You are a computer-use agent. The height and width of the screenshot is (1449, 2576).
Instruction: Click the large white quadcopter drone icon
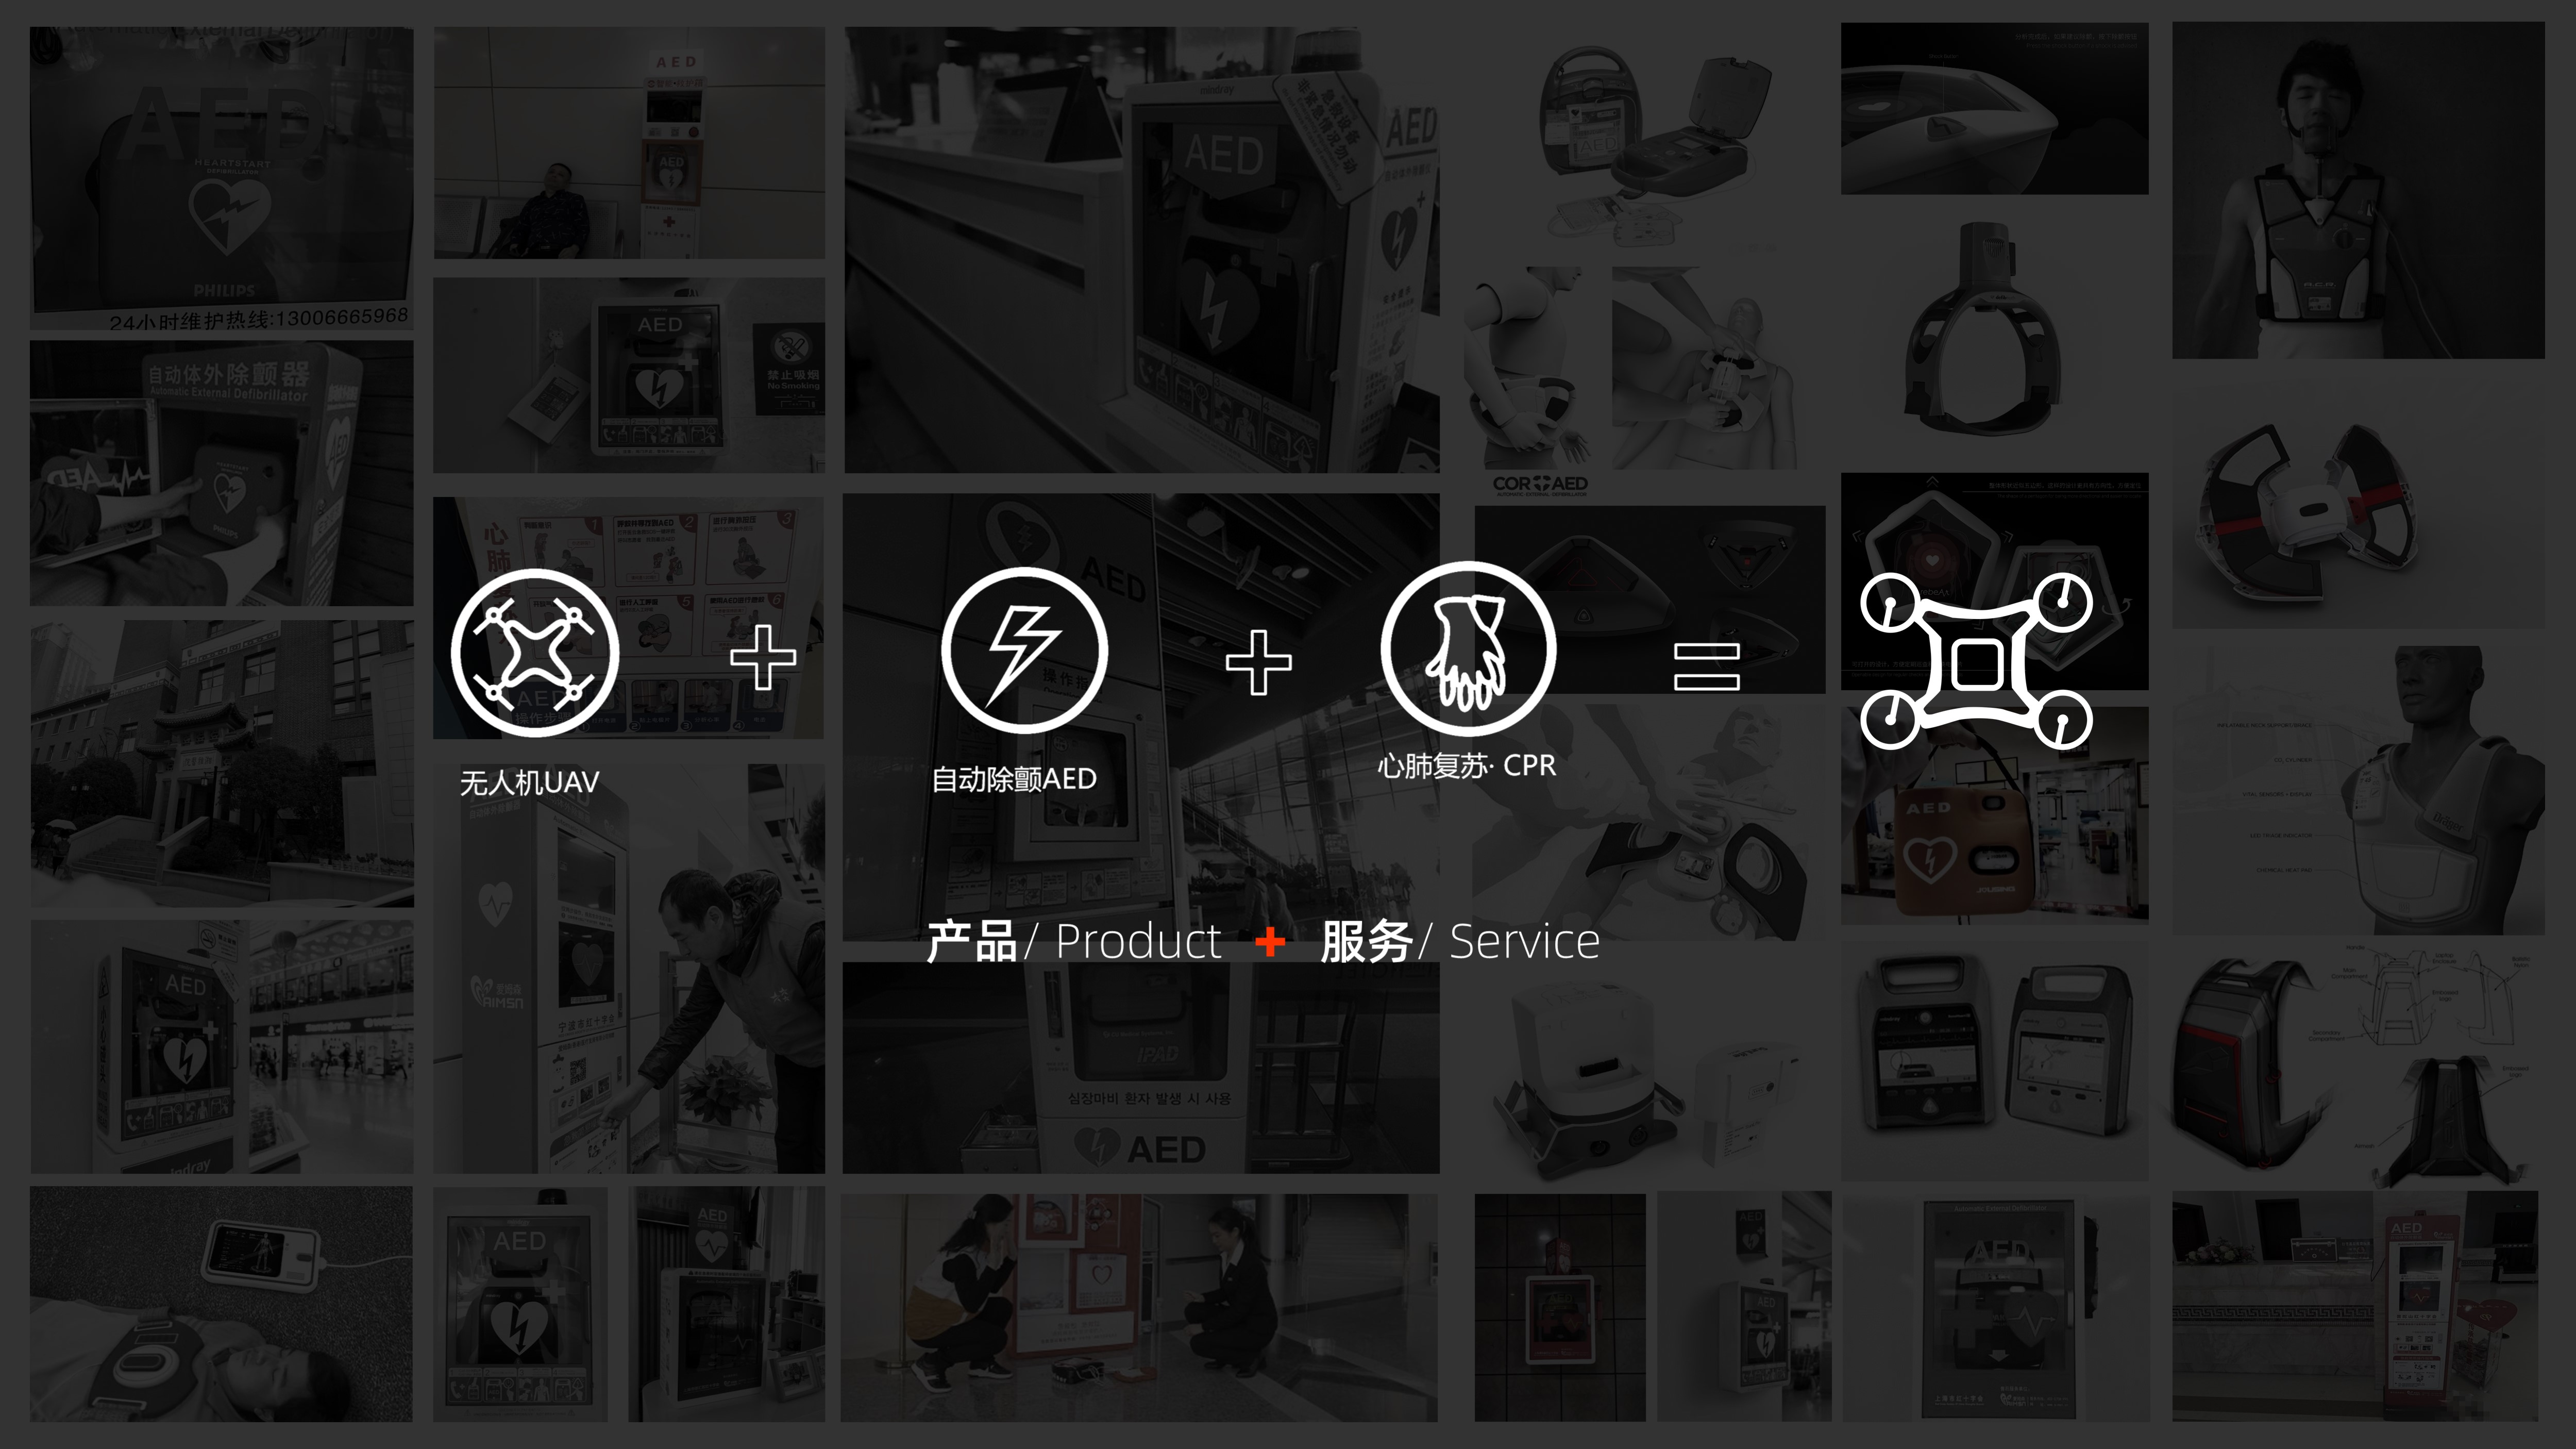pyautogui.click(x=1976, y=662)
